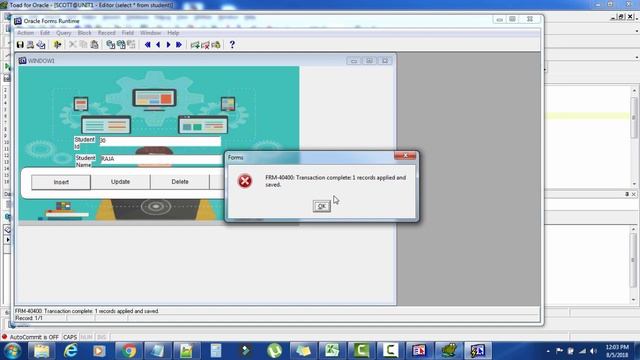This screenshot has width=640, height=360.
Task: Go to previous record arrow
Action: (x=158, y=44)
